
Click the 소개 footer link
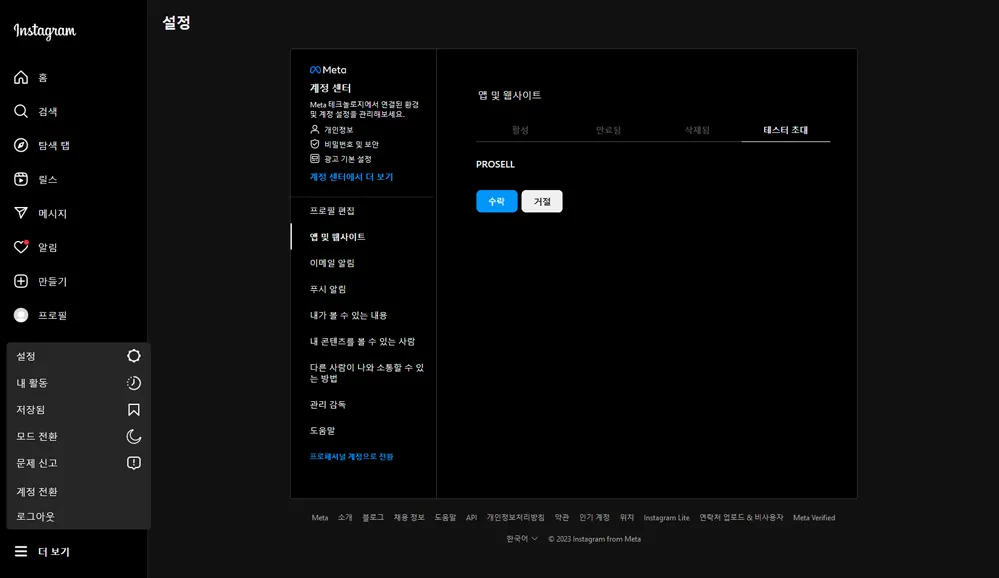point(345,517)
